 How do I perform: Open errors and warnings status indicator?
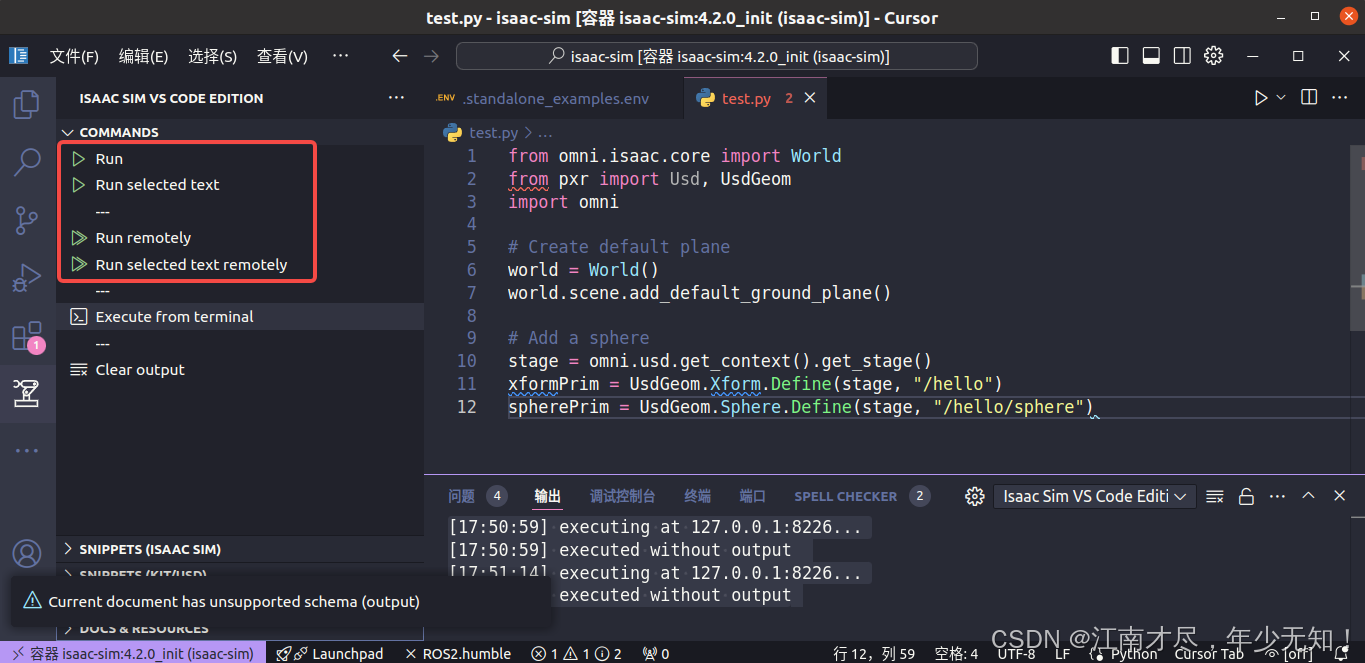(576, 653)
